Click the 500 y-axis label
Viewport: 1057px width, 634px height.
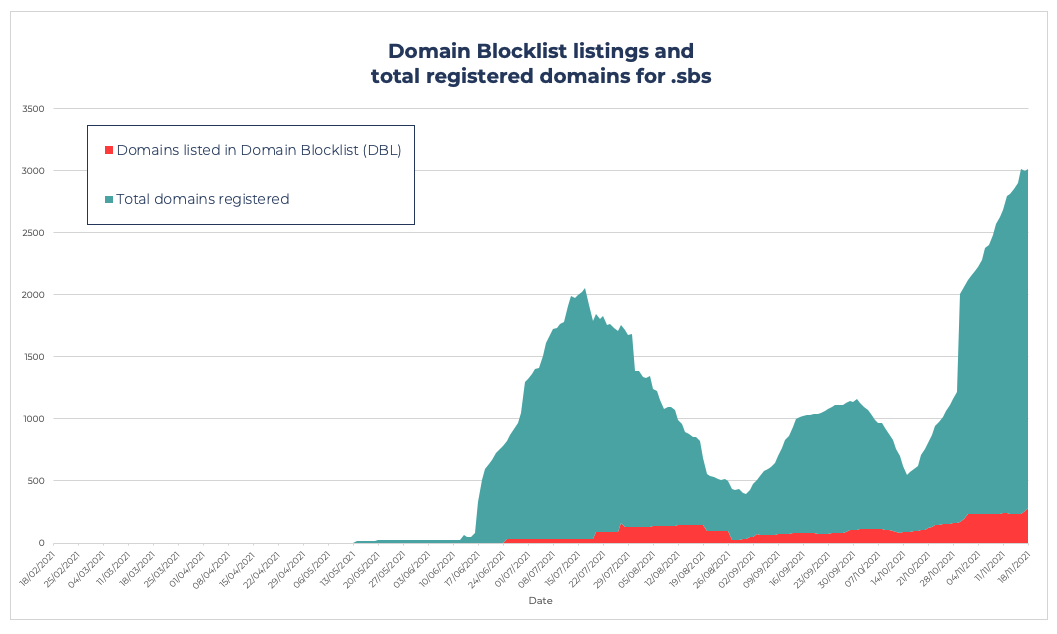(36, 480)
